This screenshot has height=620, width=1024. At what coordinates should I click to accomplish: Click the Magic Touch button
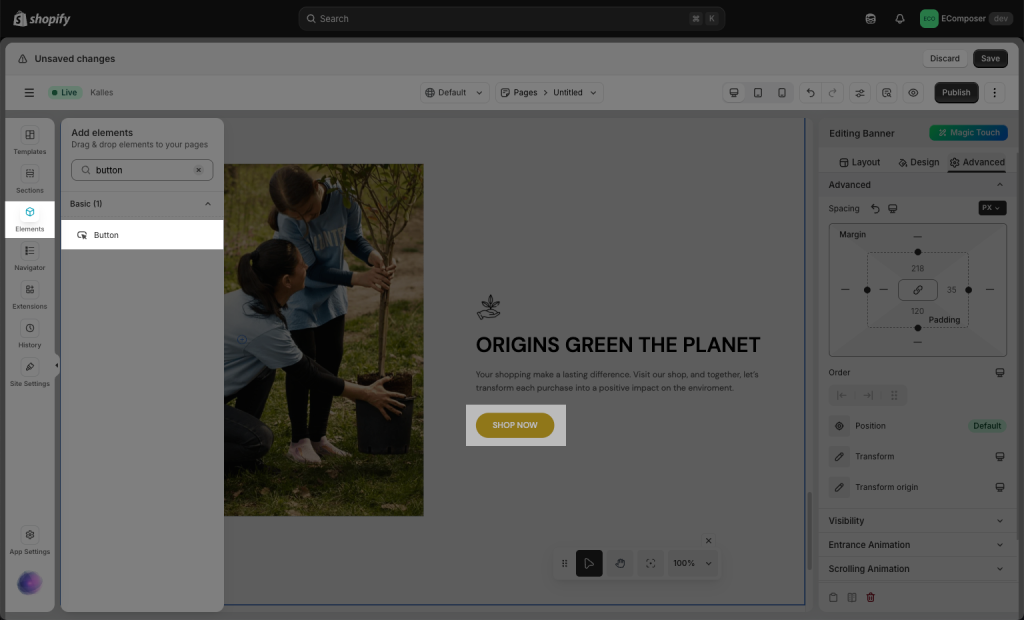tap(968, 133)
